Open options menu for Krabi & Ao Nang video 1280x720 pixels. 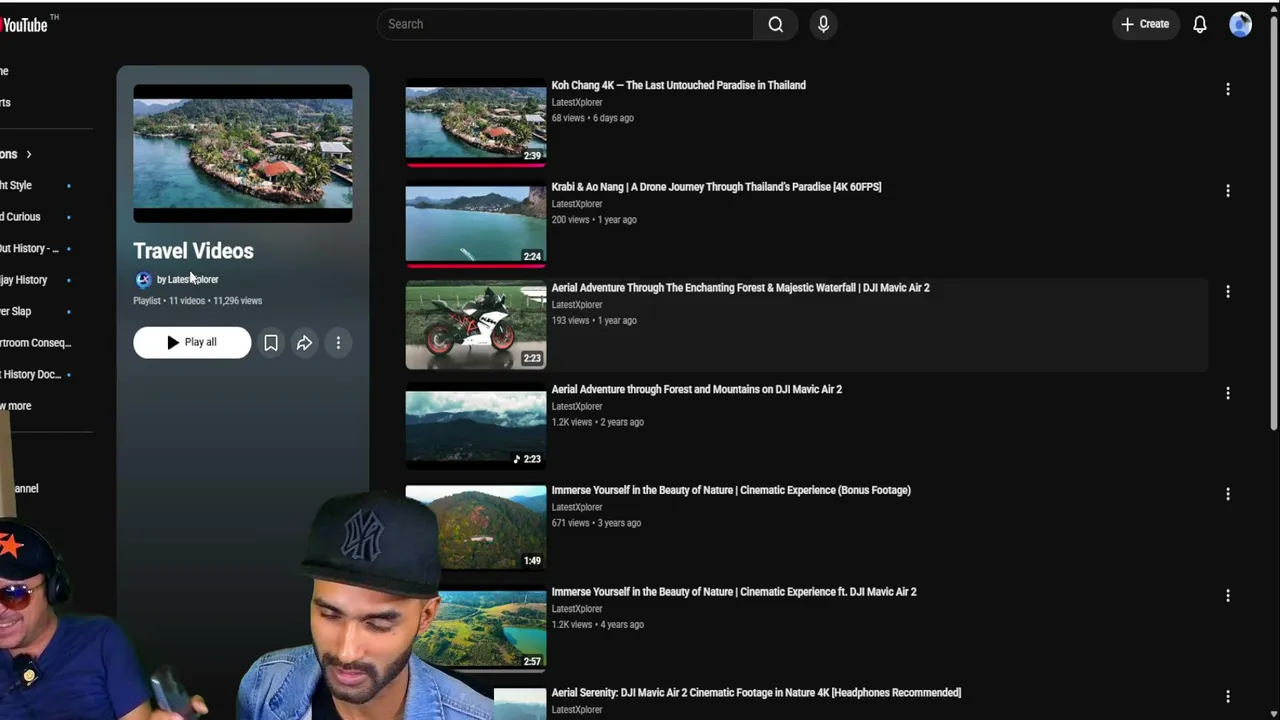[x=1227, y=190]
